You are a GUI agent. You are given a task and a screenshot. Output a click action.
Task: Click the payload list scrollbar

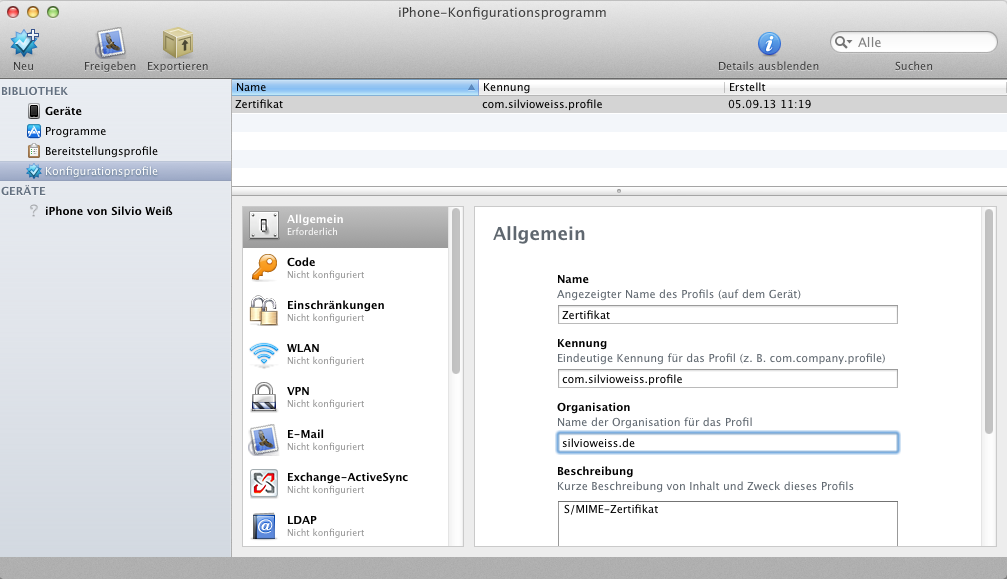coord(456,291)
